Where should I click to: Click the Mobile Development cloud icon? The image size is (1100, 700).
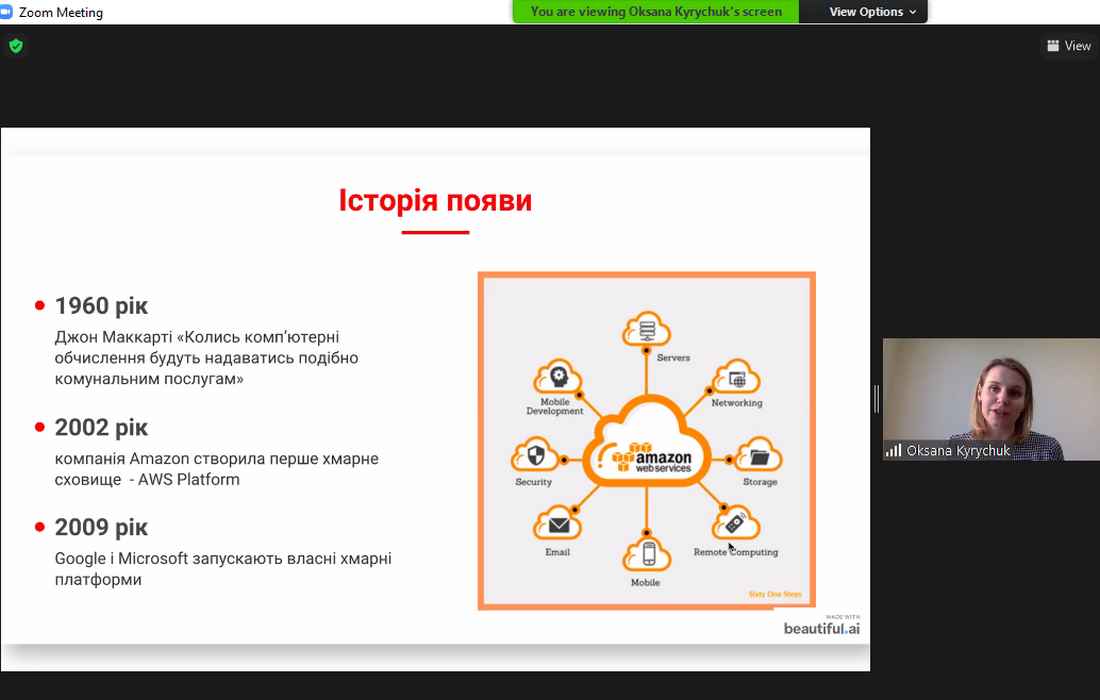tap(556, 378)
